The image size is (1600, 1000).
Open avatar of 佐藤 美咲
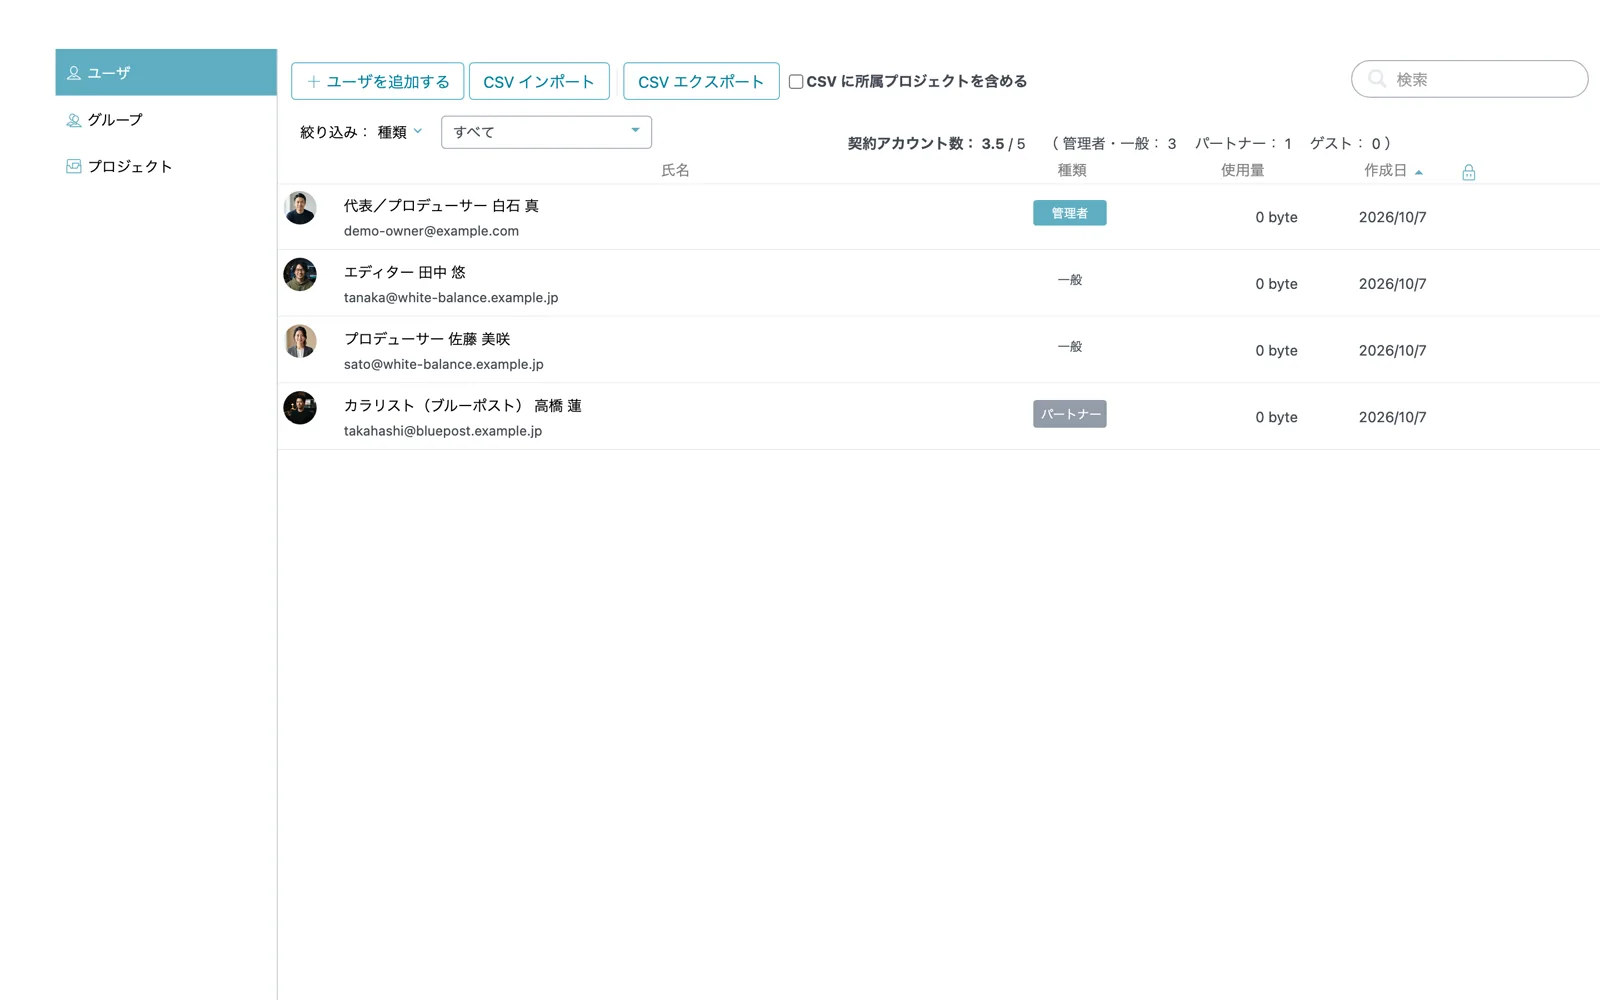click(300, 341)
